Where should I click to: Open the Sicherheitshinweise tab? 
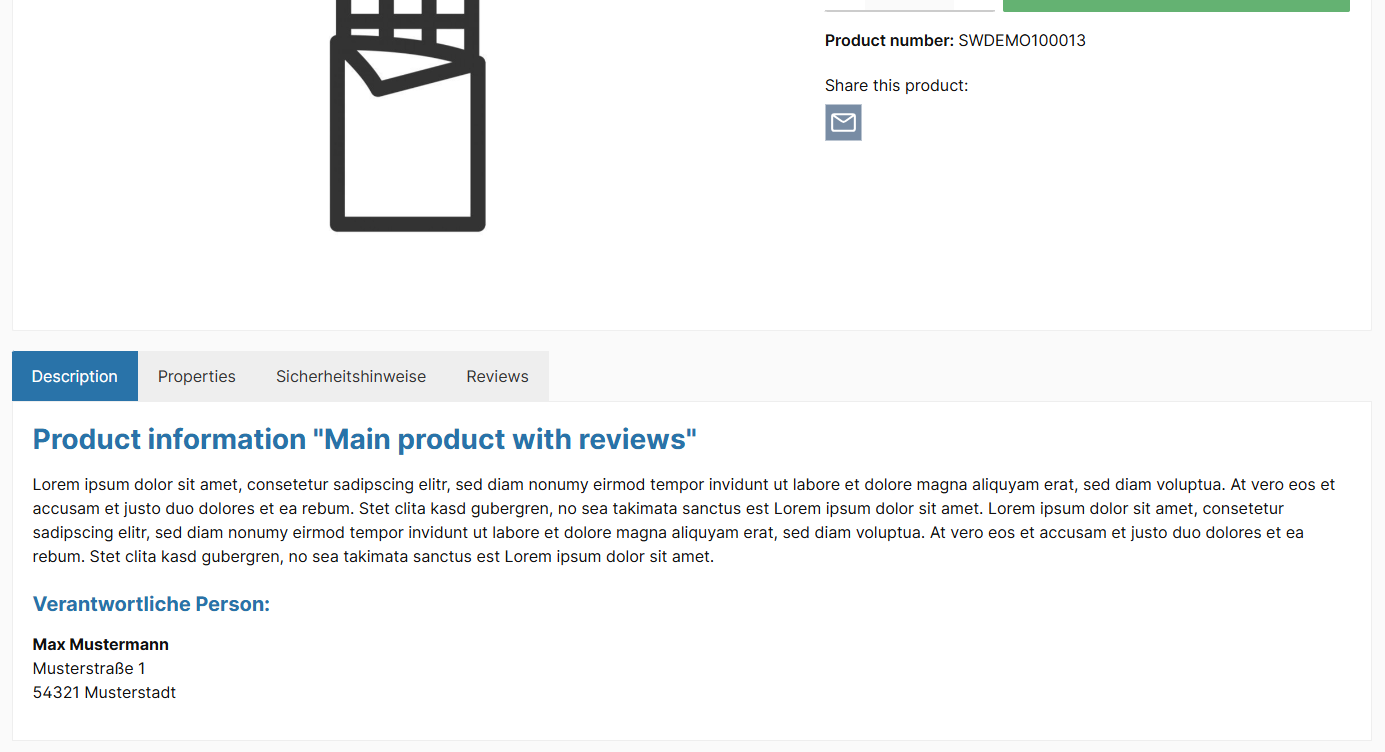coord(351,376)
